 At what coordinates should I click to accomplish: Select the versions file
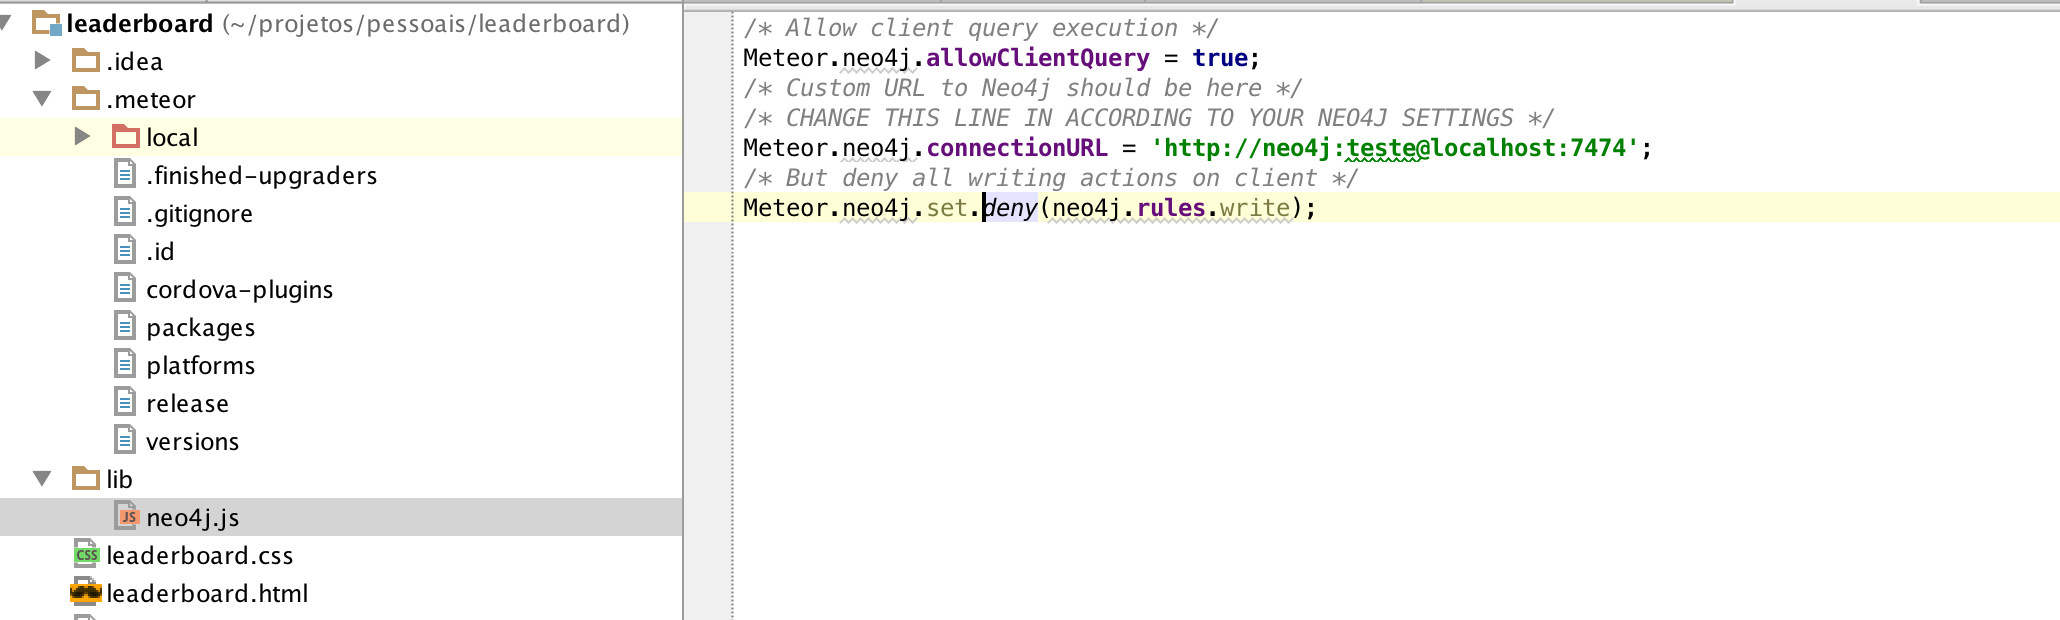point(192,442)
